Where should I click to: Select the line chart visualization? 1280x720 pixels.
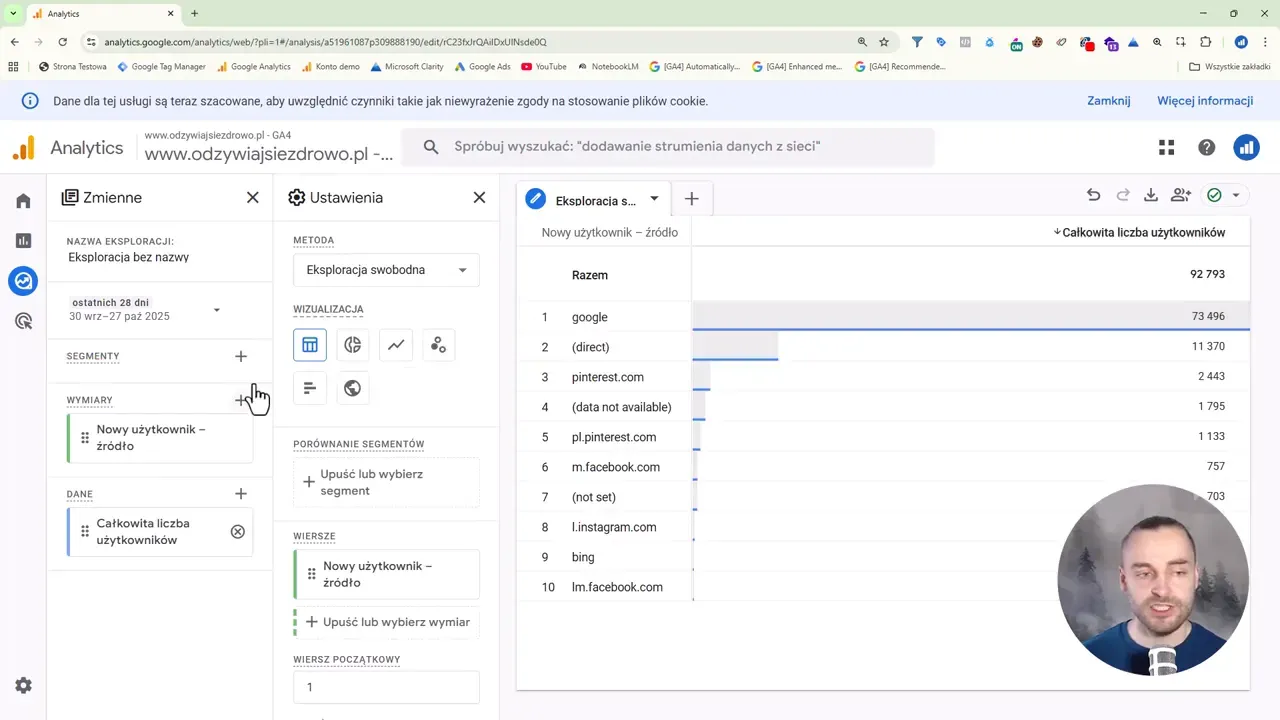coord(396,345)
